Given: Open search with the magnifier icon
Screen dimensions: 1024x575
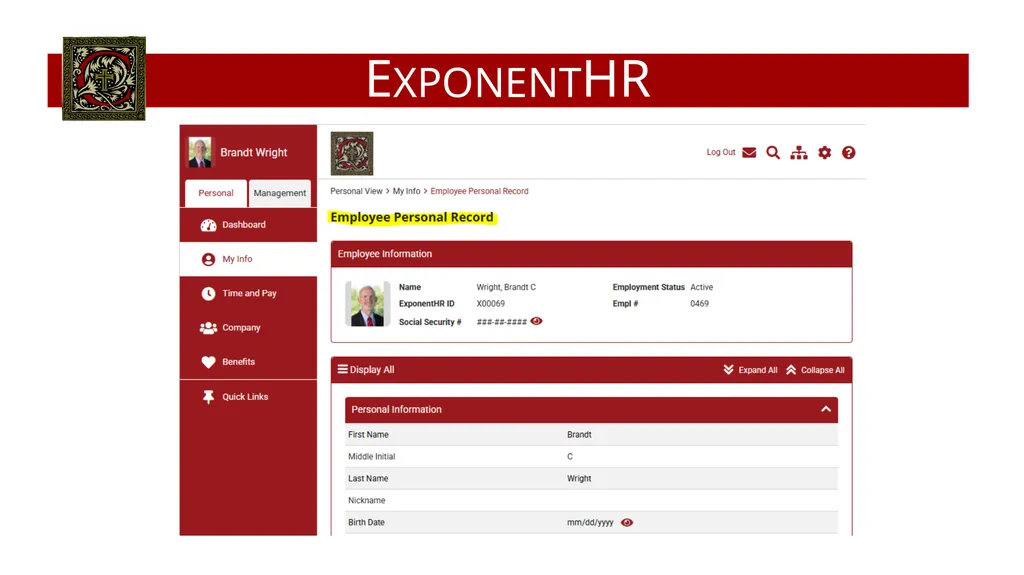Looking at the screenshot, I should coord(773,153).
